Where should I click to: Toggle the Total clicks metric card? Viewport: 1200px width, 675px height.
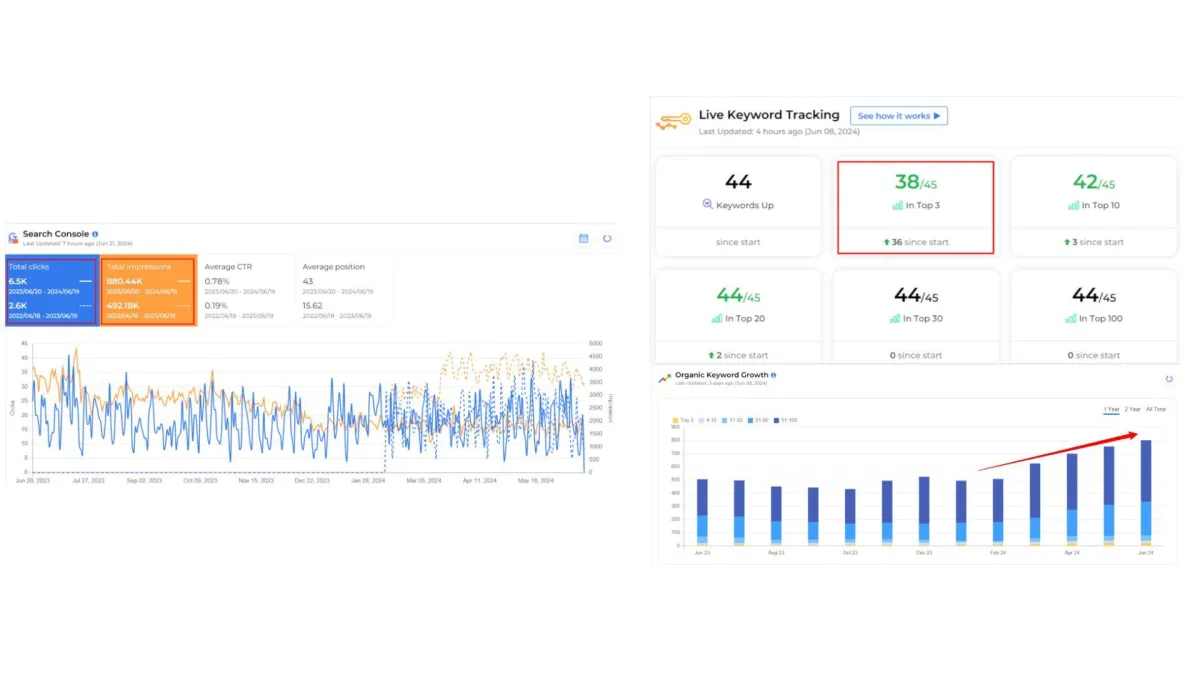point(51,291)
